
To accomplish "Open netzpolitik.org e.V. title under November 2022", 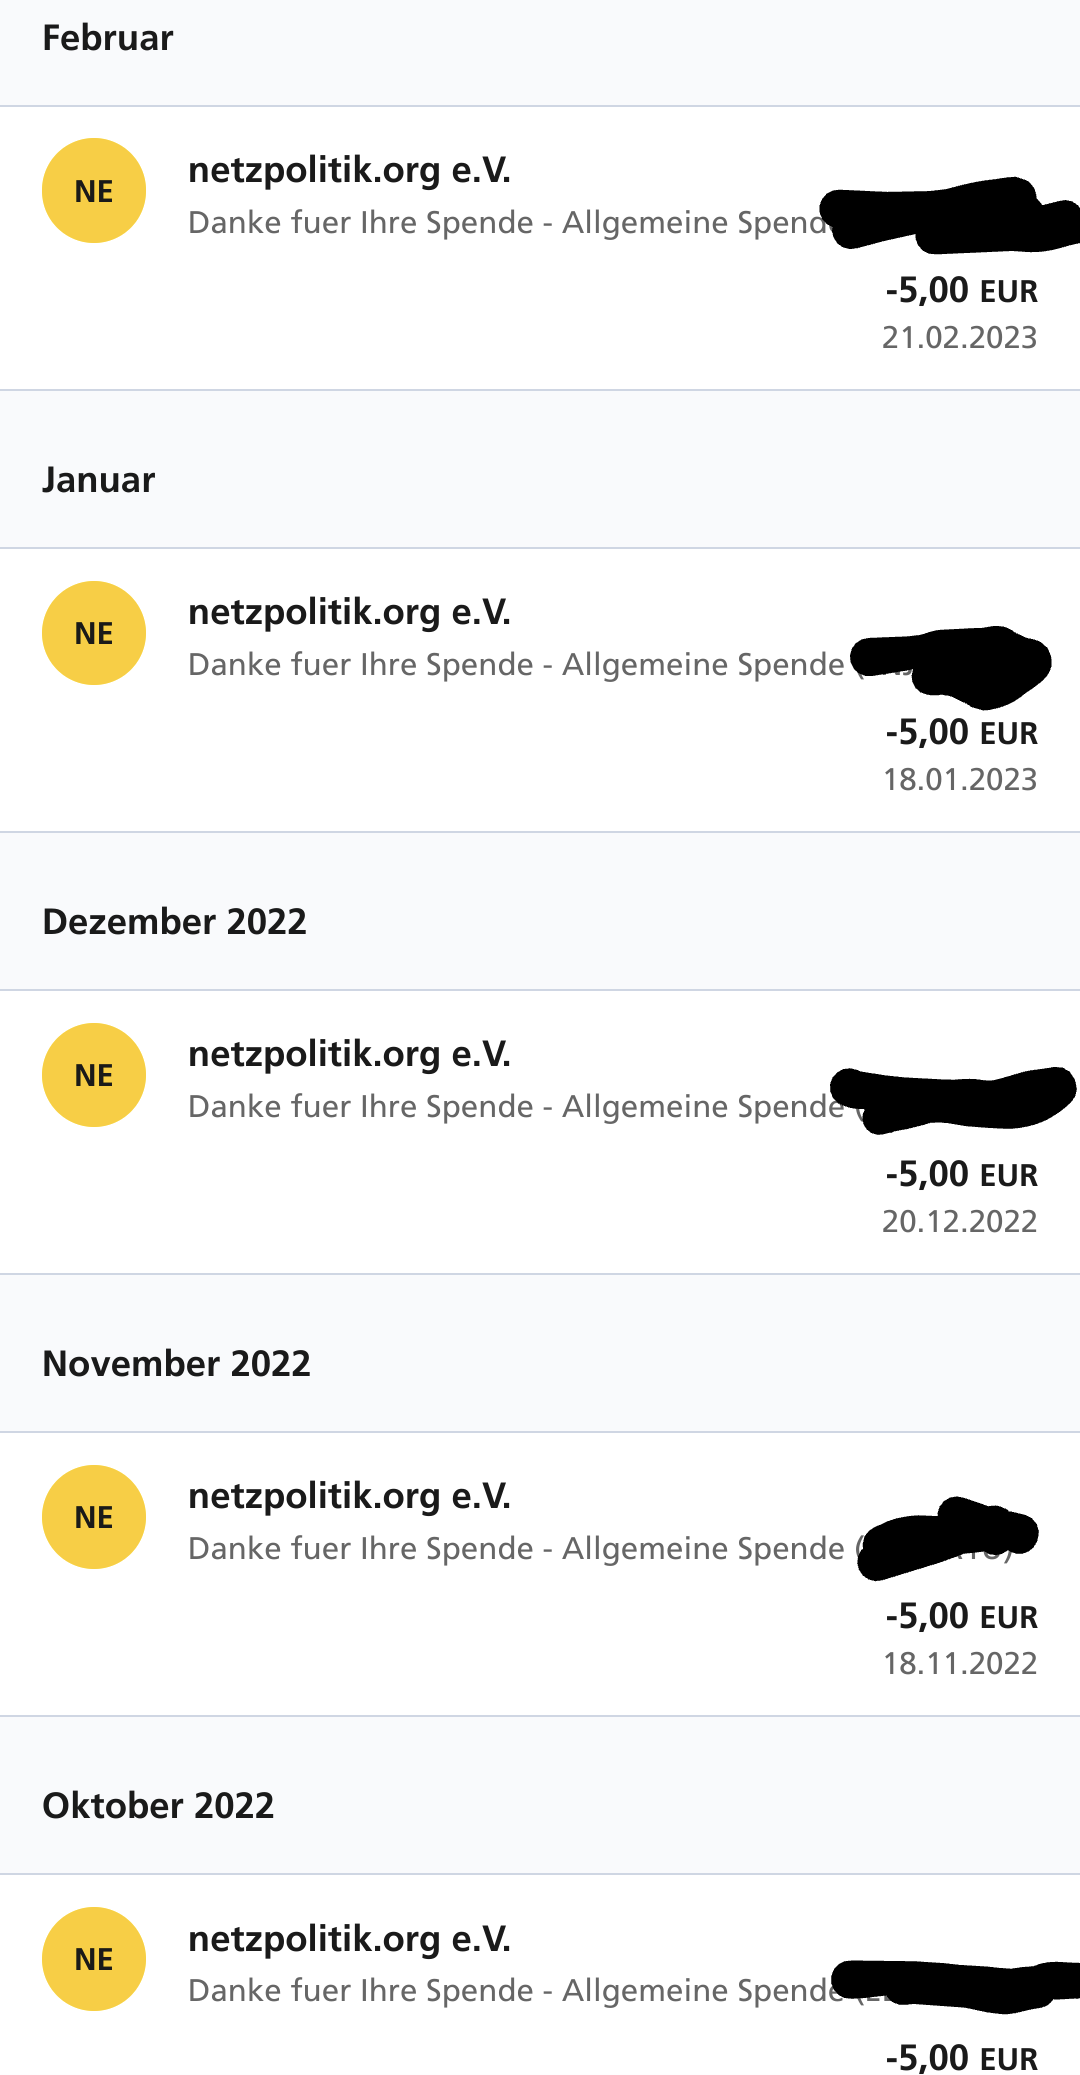I will (349, 1496).
